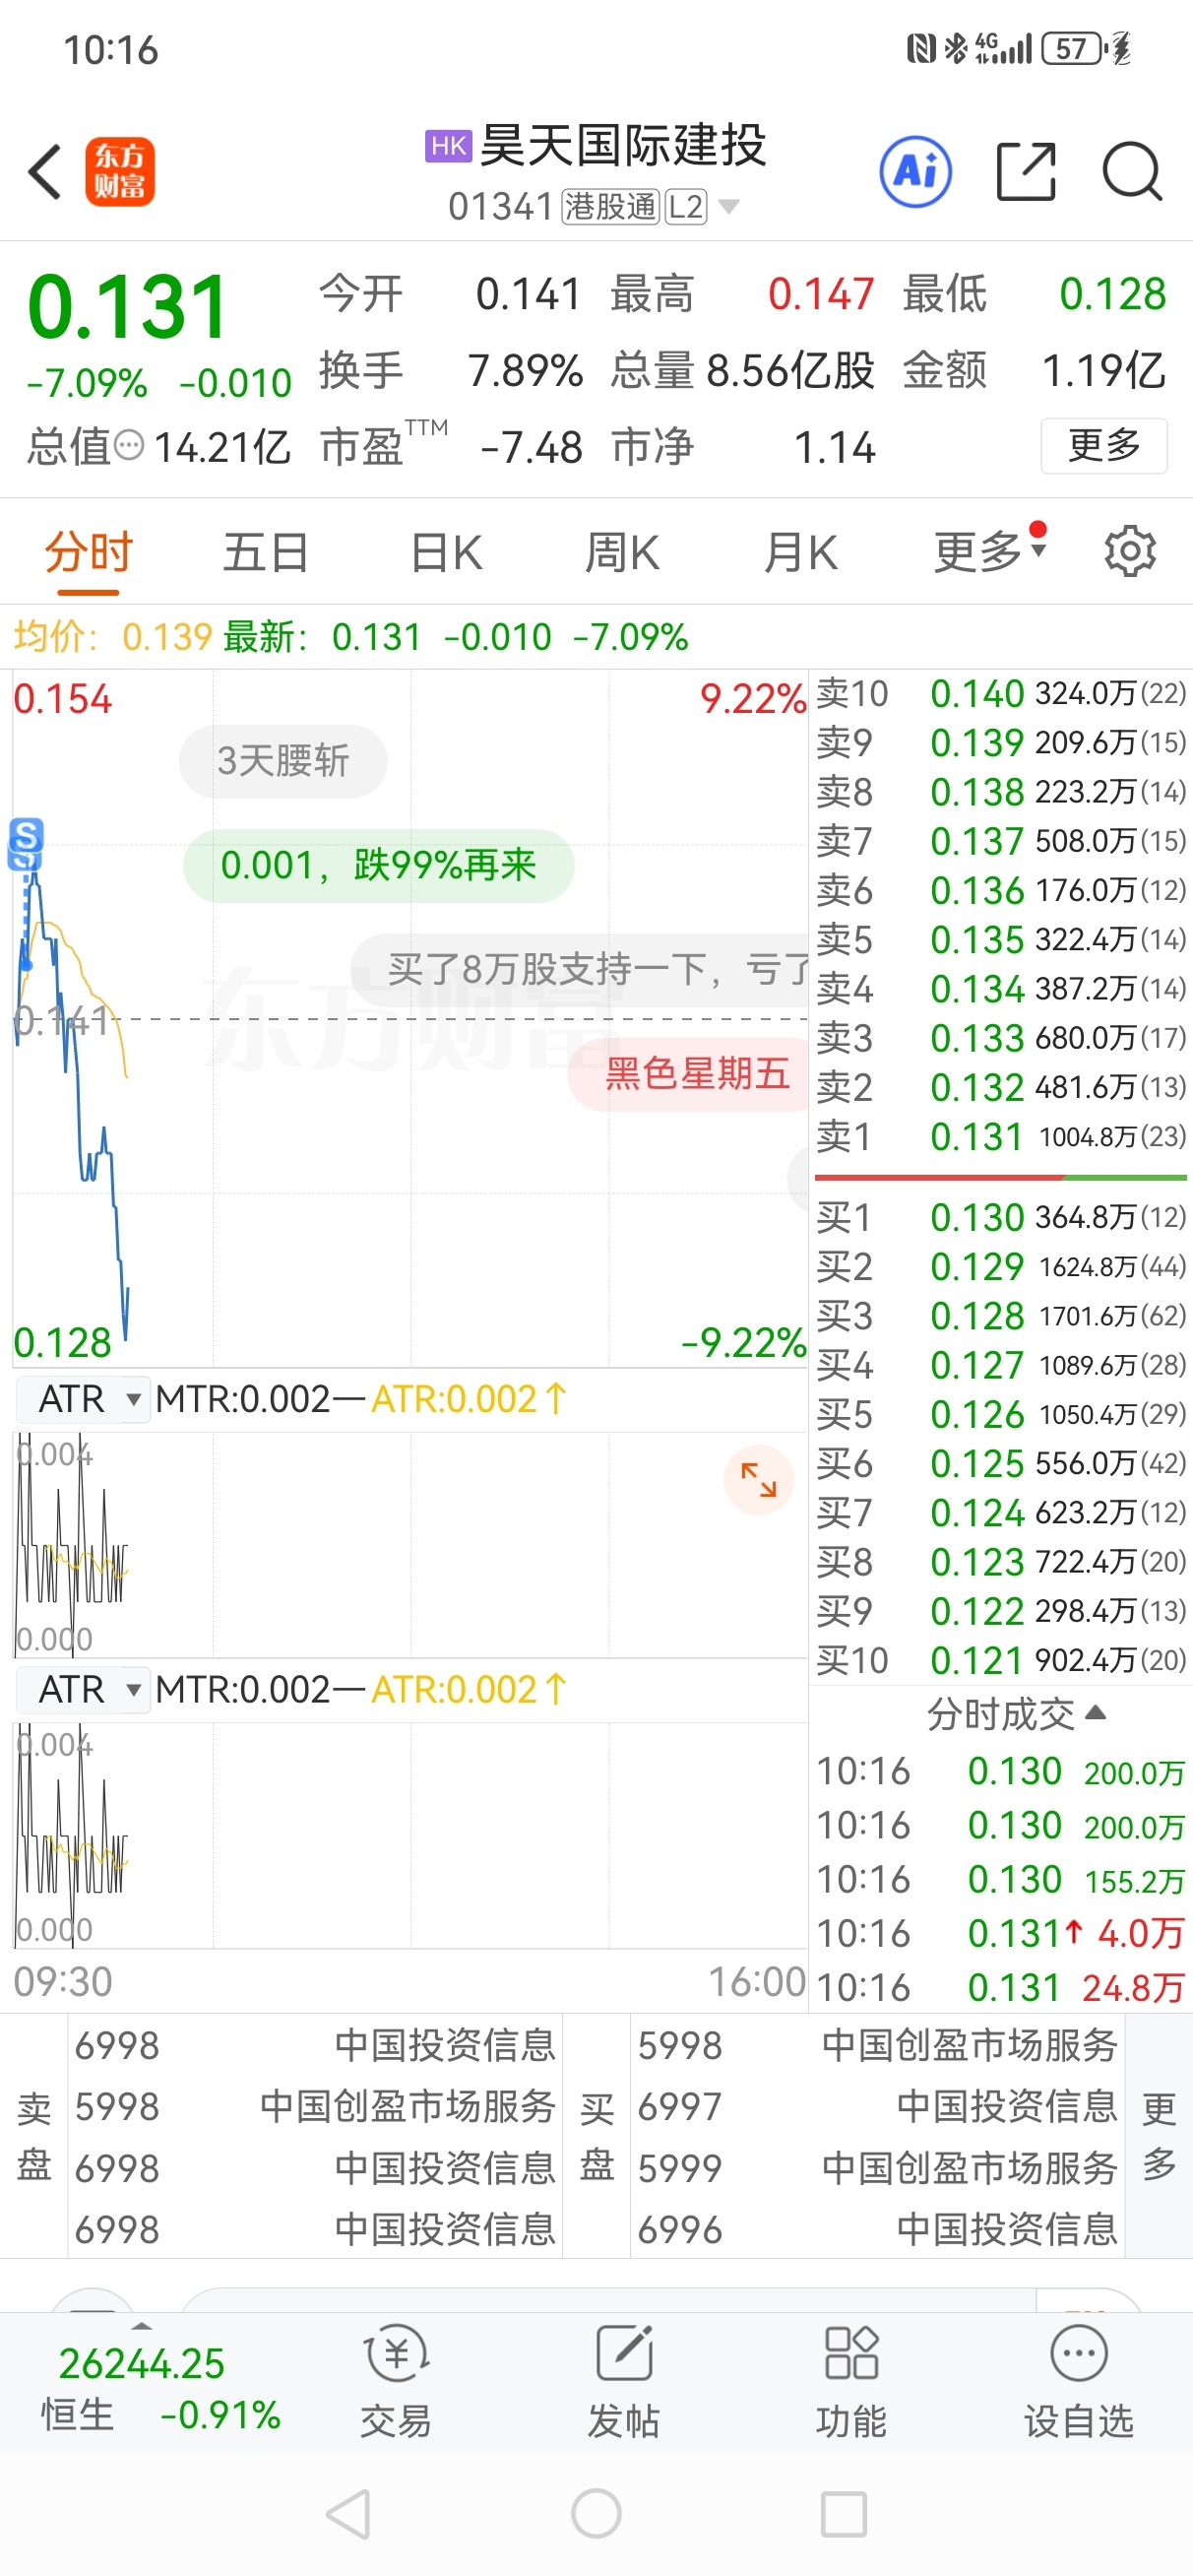The image size is (1193, 2576).
Task: Tap broker 6997 中国投资信息 in 买盘
Action: (877, 2107)
